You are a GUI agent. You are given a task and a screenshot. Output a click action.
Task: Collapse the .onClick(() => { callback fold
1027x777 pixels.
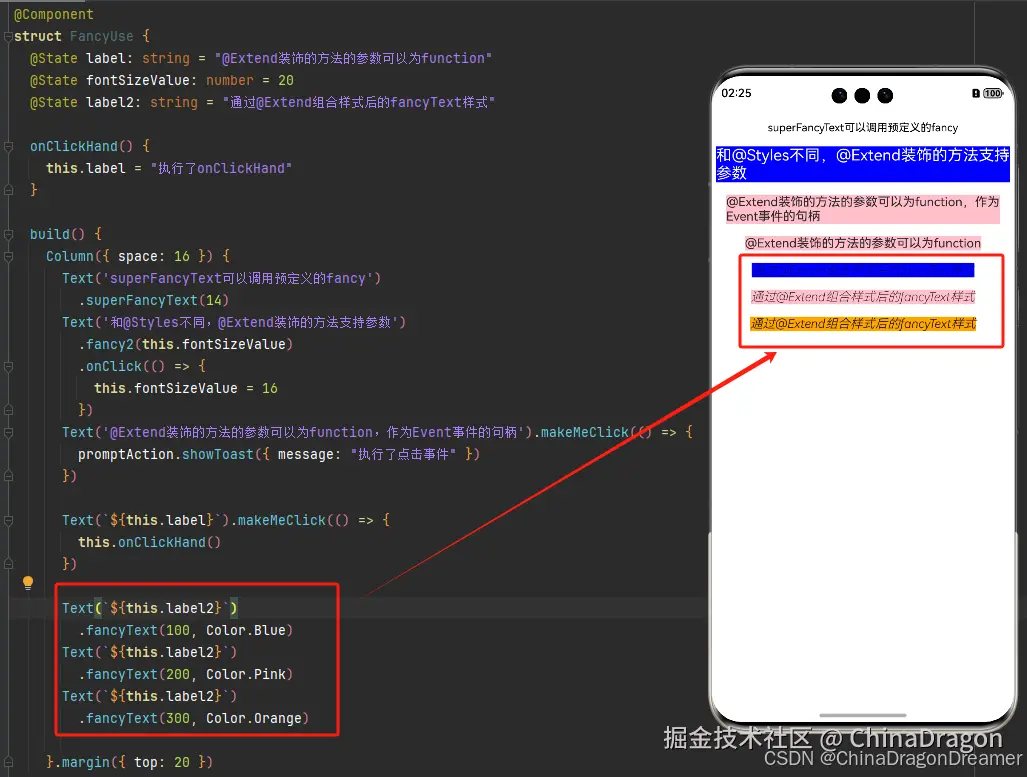tap(8, 367)
